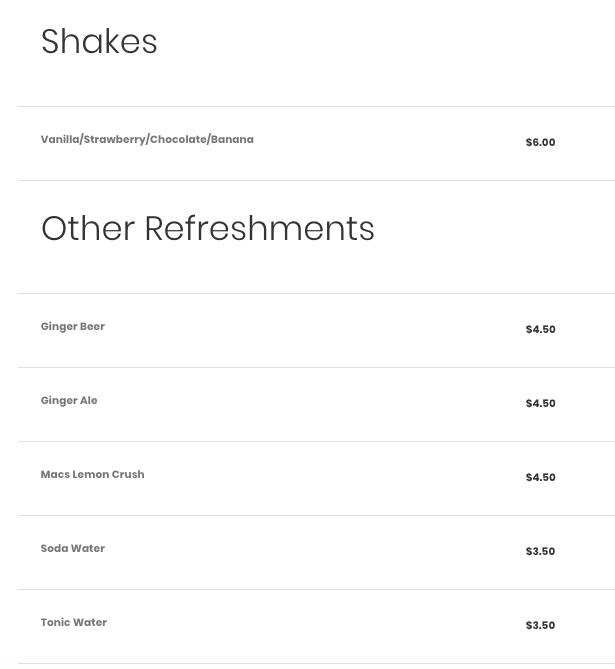
Task: Click the price next to Ginger Beer
Action: tap(540, 330)
